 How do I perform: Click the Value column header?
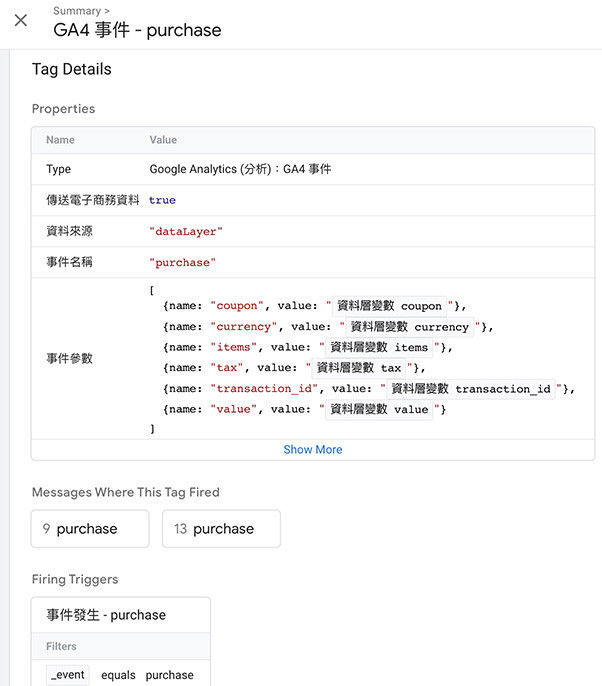[x=163, y=140]
